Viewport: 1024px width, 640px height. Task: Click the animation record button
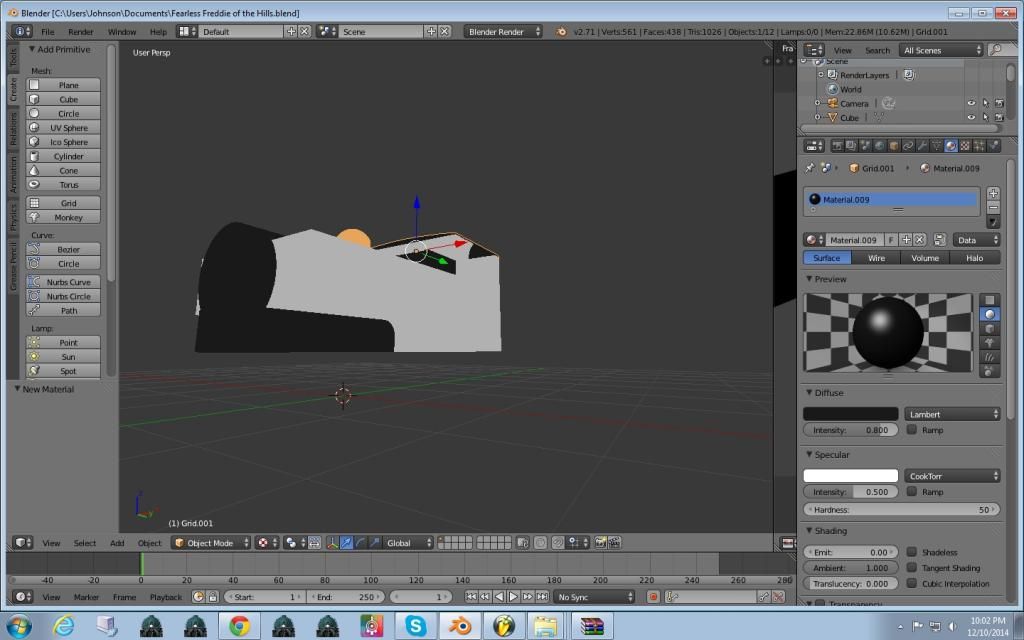tap(652, 596)
